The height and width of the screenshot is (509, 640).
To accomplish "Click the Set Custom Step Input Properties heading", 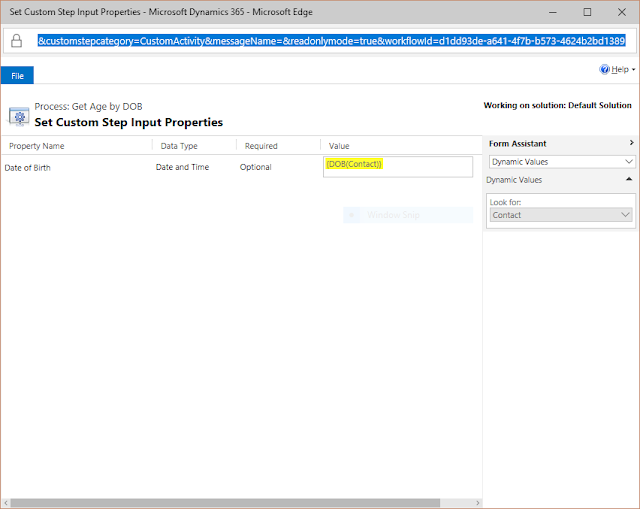I will (129, 122).
